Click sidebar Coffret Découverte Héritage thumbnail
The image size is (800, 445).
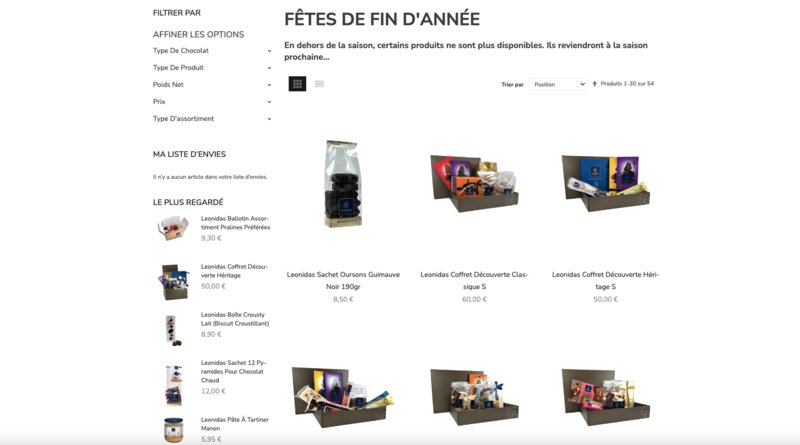pos(173,281)
